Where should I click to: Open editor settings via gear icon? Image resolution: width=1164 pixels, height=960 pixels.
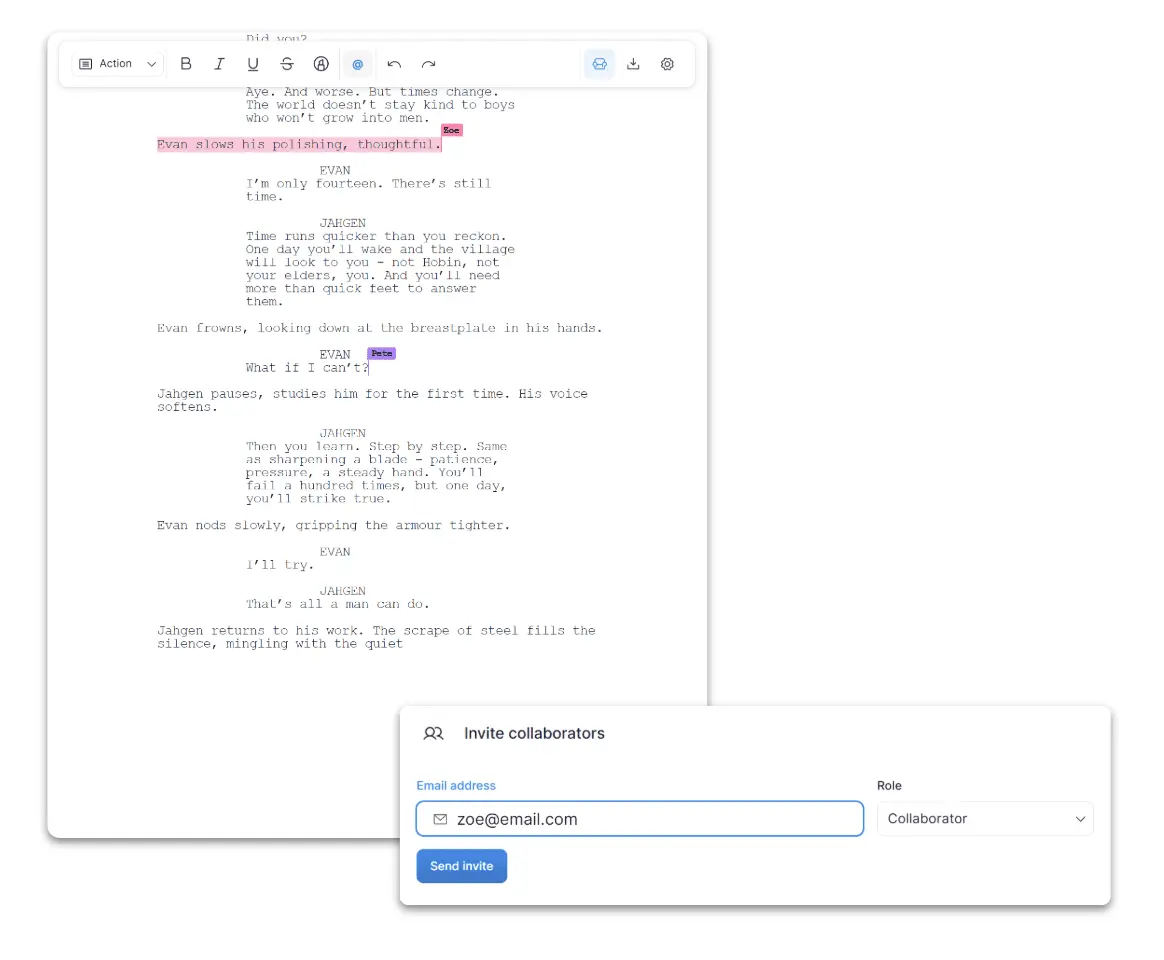667,64
